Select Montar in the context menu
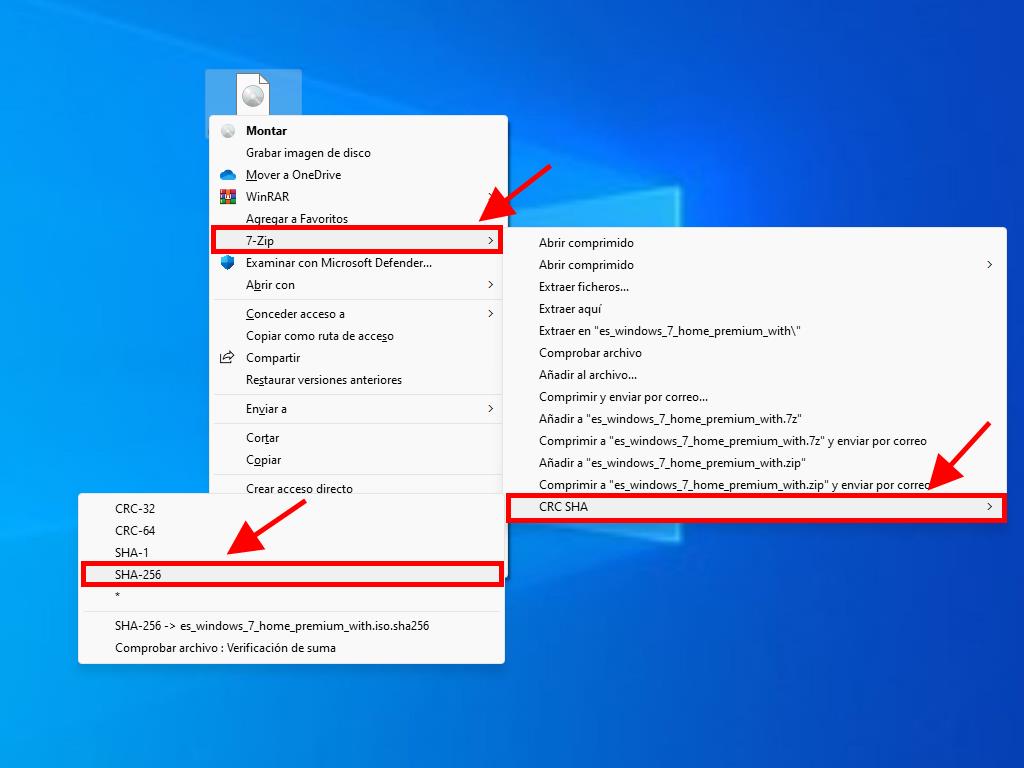The image size is (1024, 768). pyautogui.click(x=358, y=131)
